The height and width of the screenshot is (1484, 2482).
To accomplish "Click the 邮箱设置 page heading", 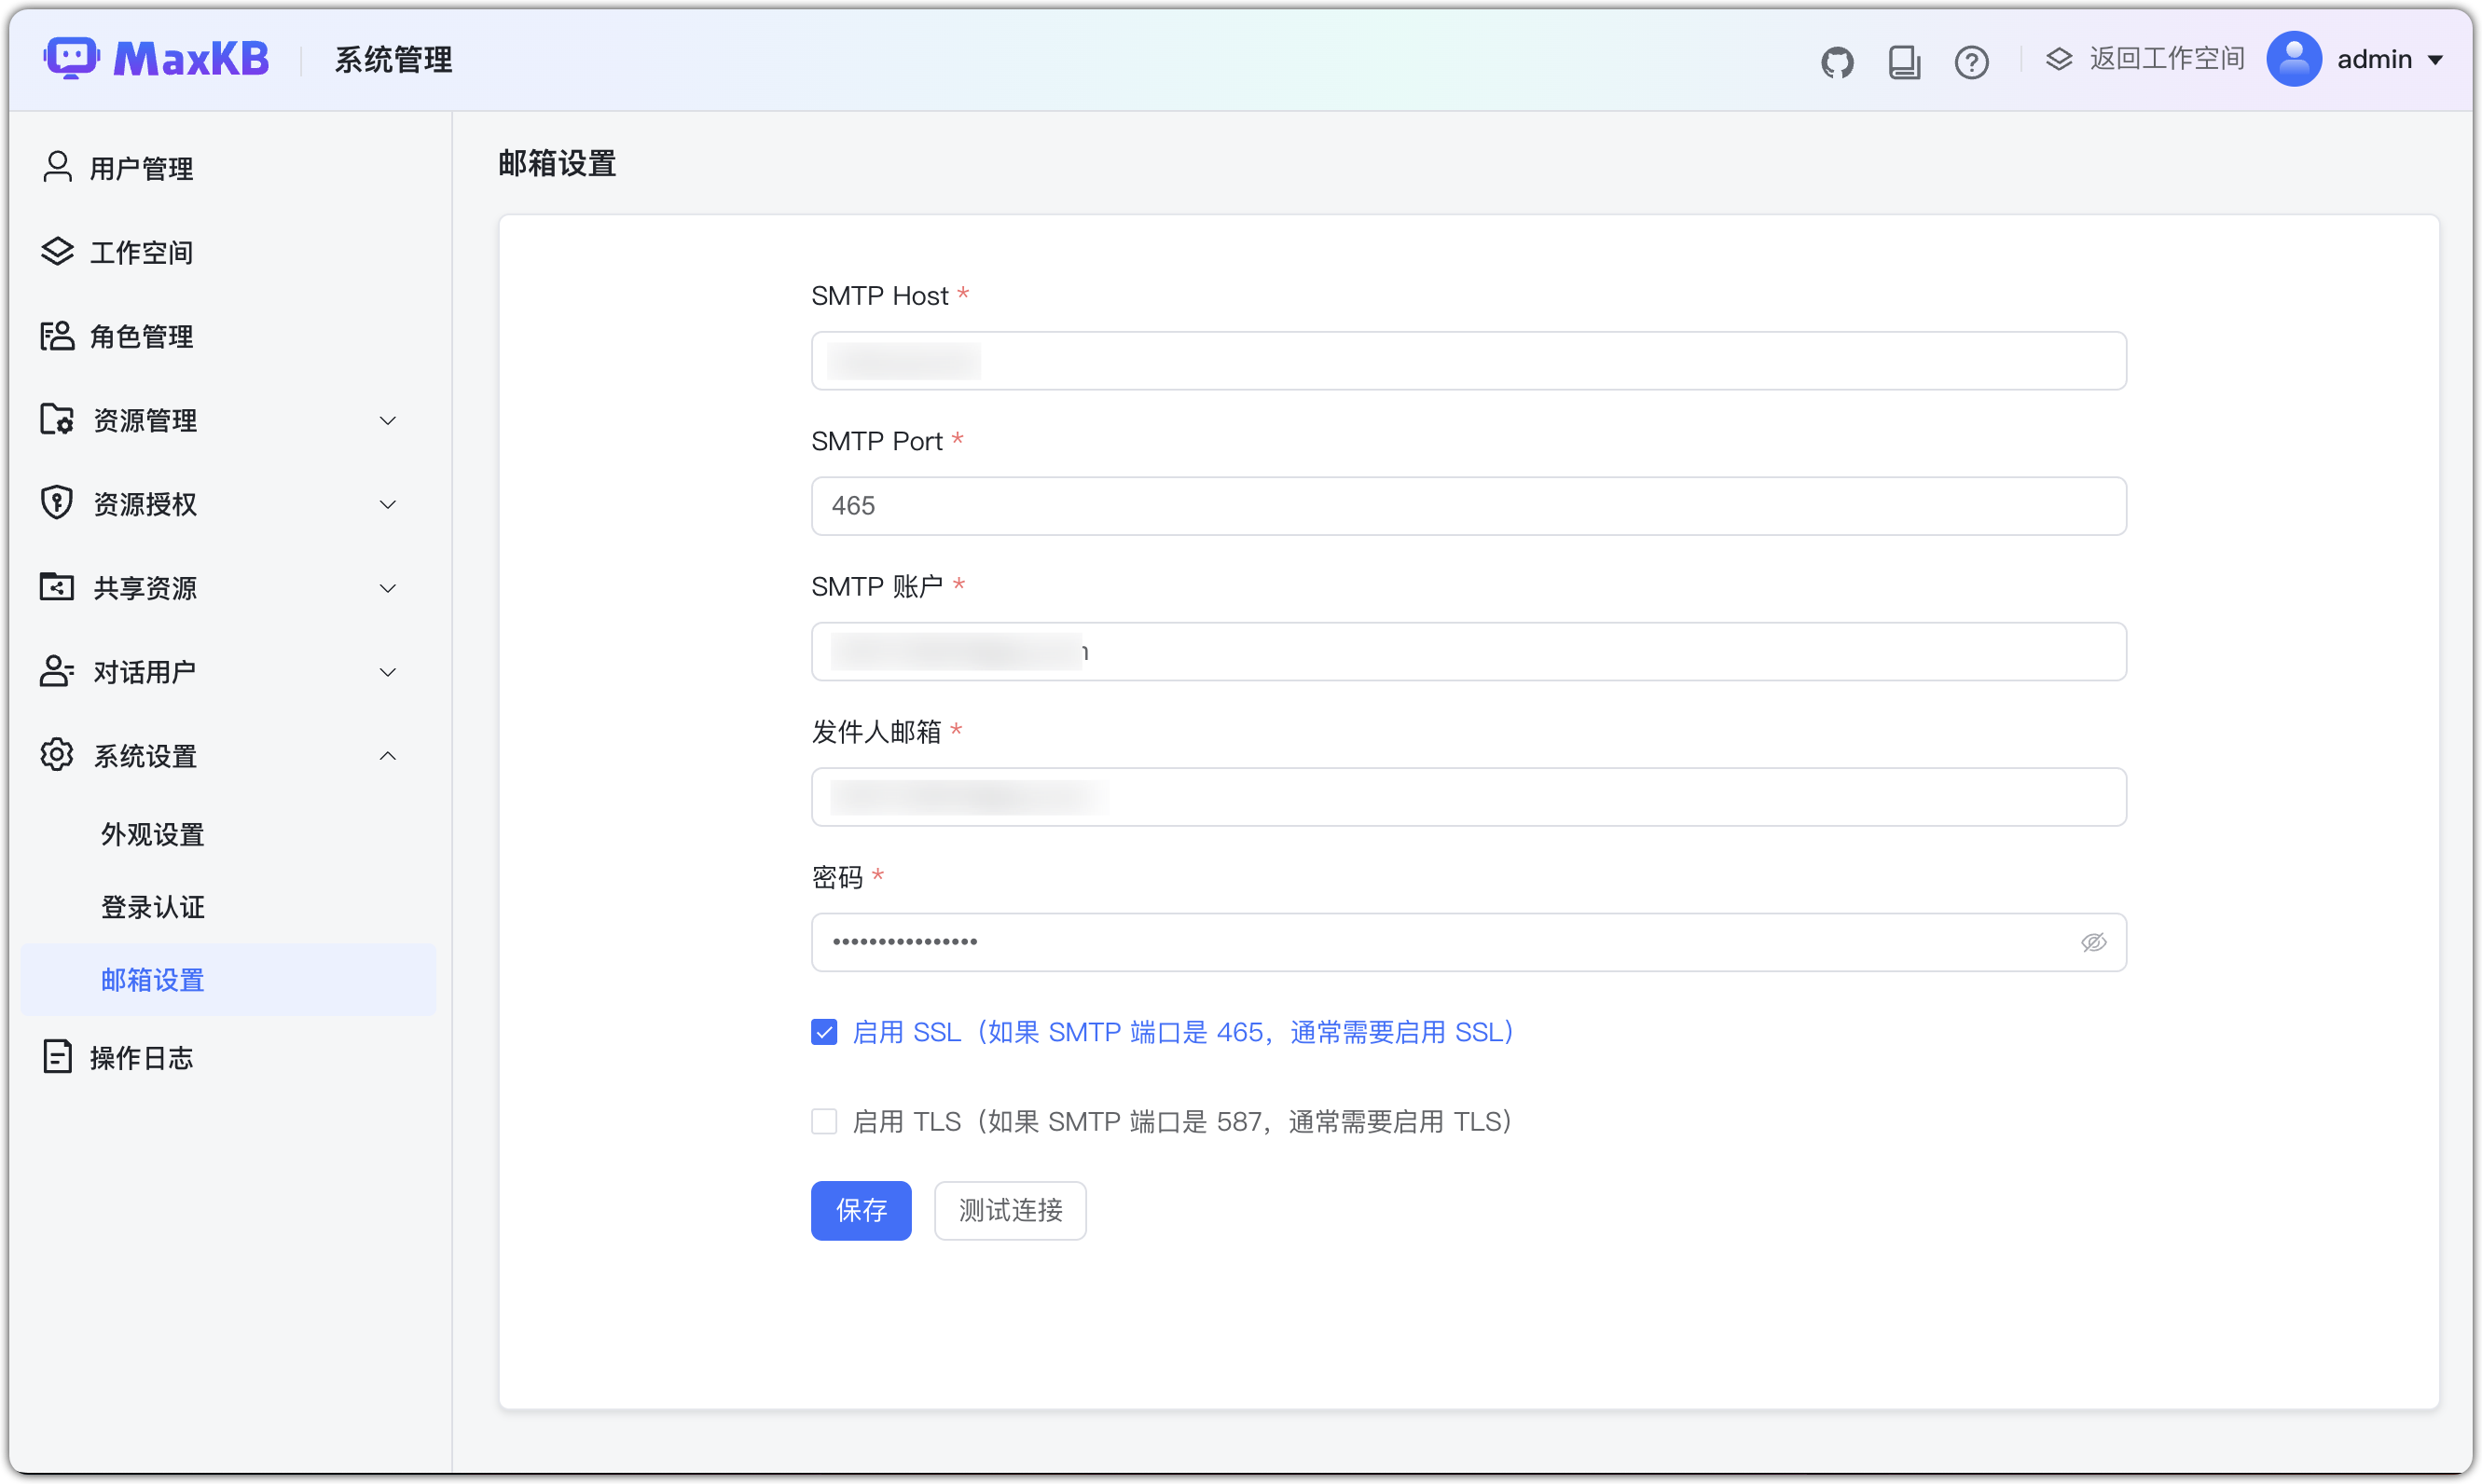I will (x=557, y=163).
